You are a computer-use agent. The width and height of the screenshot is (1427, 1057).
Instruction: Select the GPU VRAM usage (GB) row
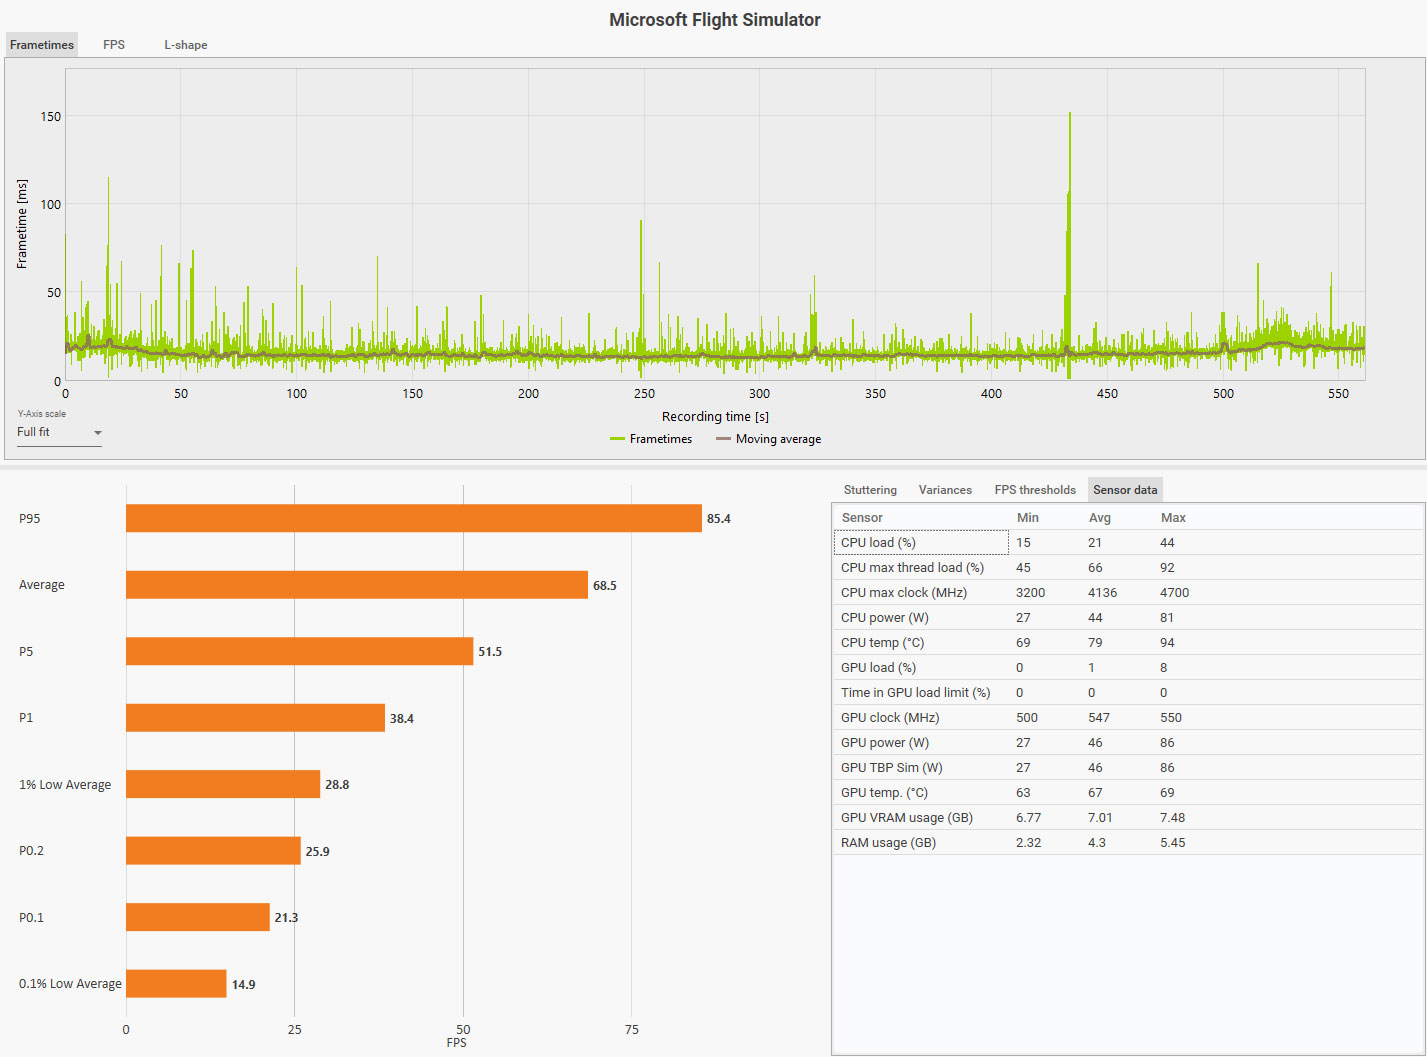(1127, 817)
